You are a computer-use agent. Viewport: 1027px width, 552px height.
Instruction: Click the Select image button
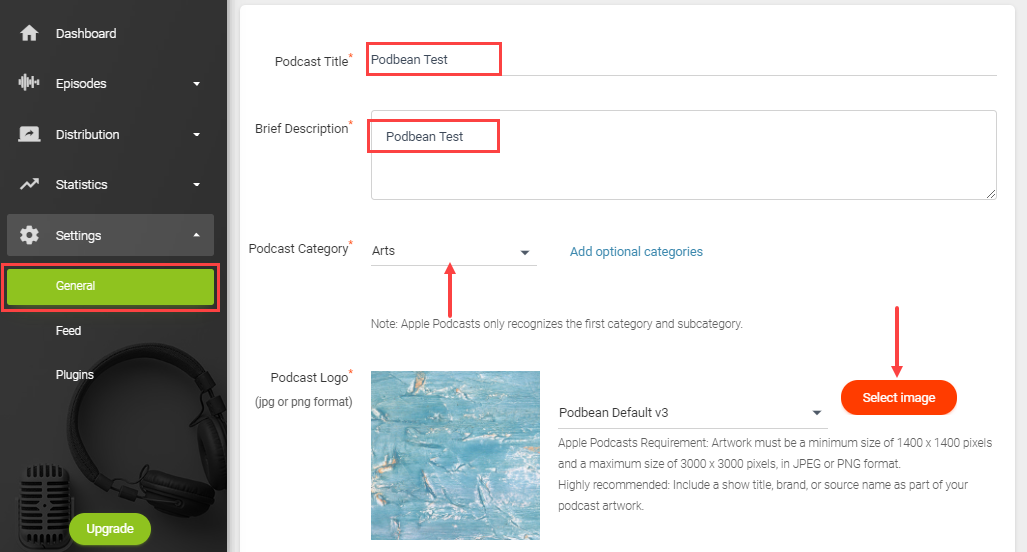tap(899, 397)
